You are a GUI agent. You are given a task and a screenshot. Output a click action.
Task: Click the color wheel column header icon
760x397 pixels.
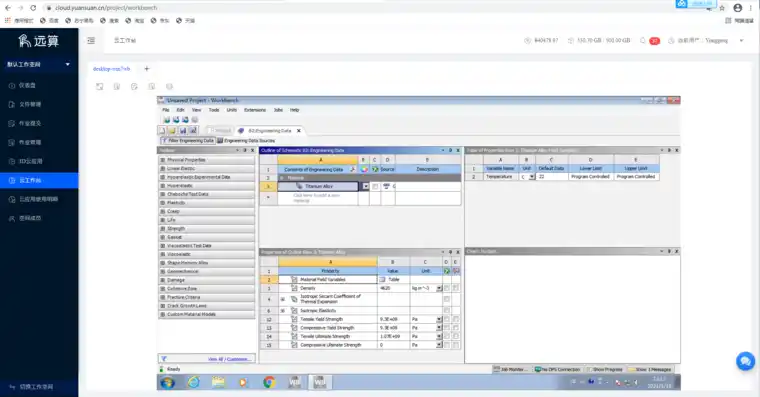364,169
